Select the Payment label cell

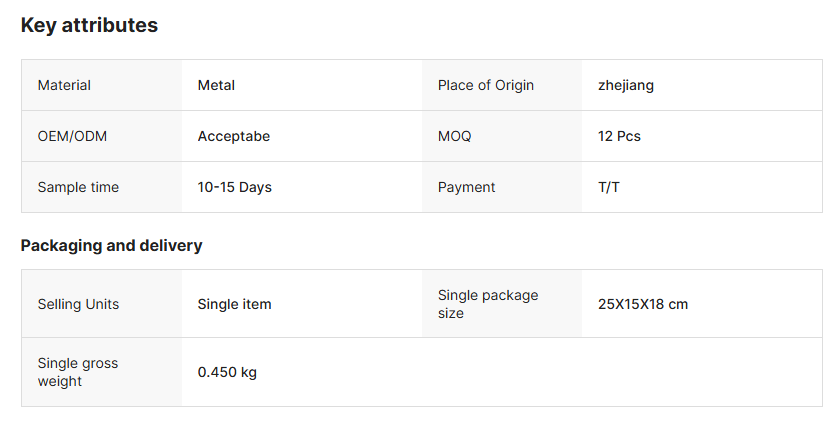click(x=466, y=187)
